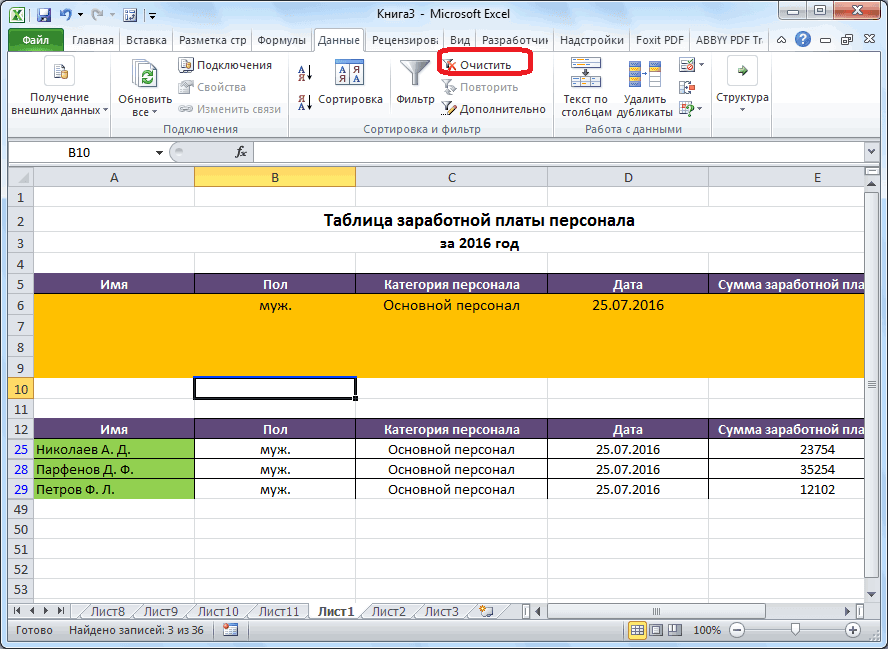Click the formula bar input field
This screenshot has width=888, height=649.
tap(560, 152)
